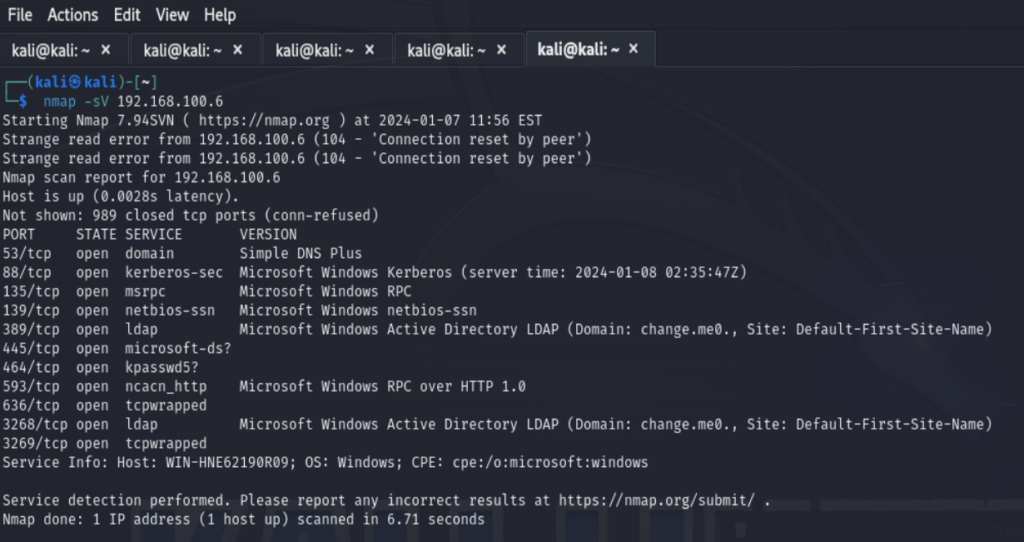This screenshot has height=542, width=1024.
Task: Switch to the fourth kali@kali terminal tab
Action: coord(447,50)
